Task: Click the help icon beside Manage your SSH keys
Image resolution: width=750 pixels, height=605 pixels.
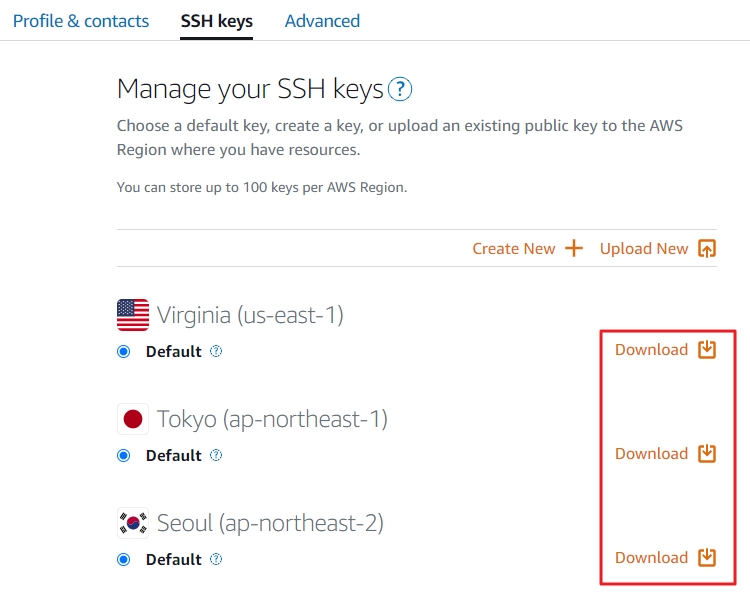Action: 400,90
